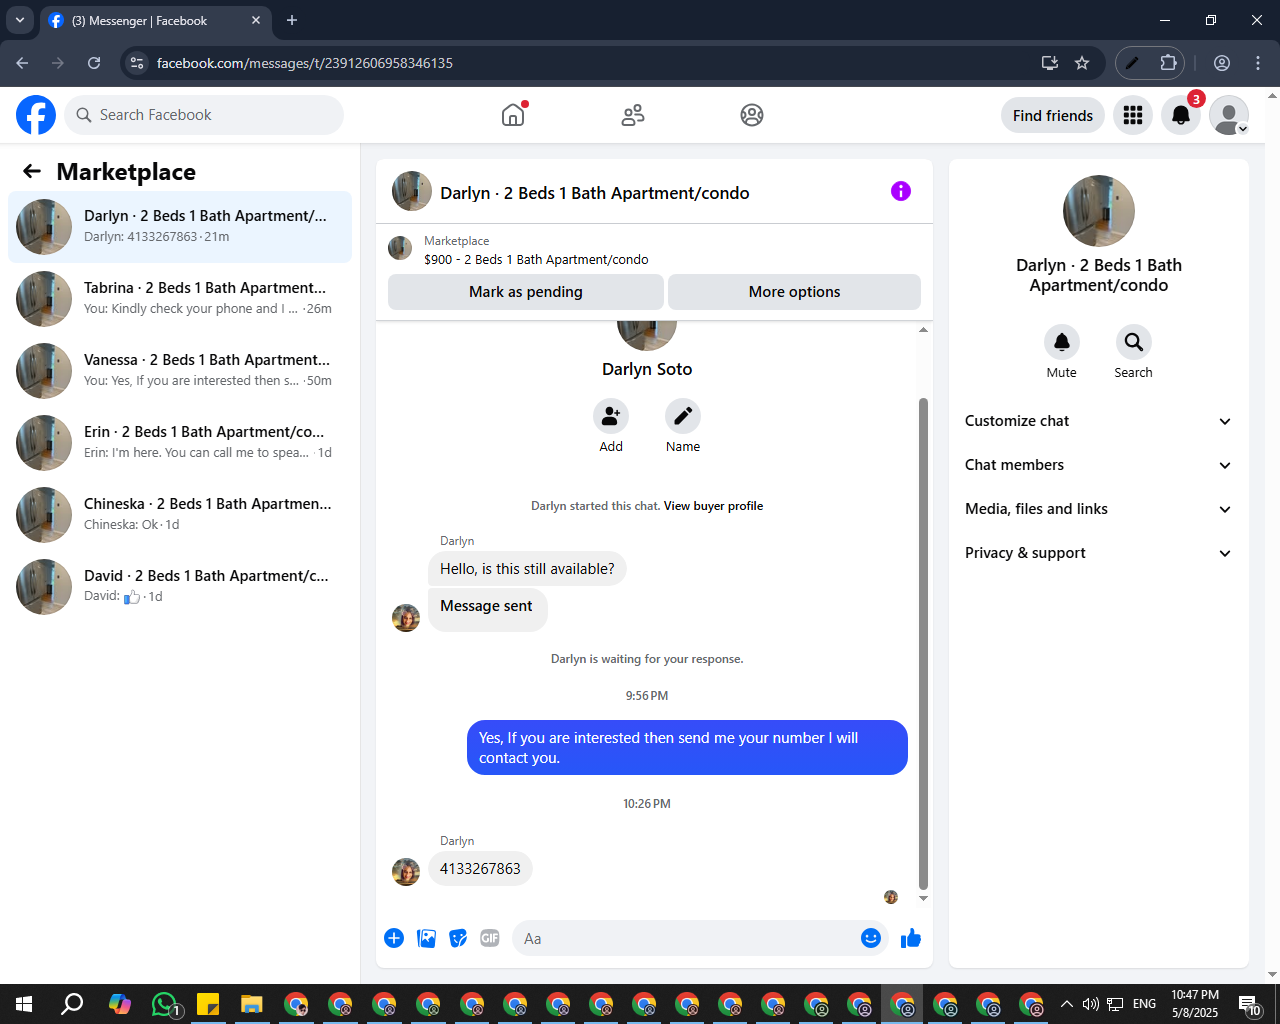This screenshot has width=1280, height=1024.
Task: Open Tabrina conversation in list
Action: pyautogui.click(x=180, y=299)
